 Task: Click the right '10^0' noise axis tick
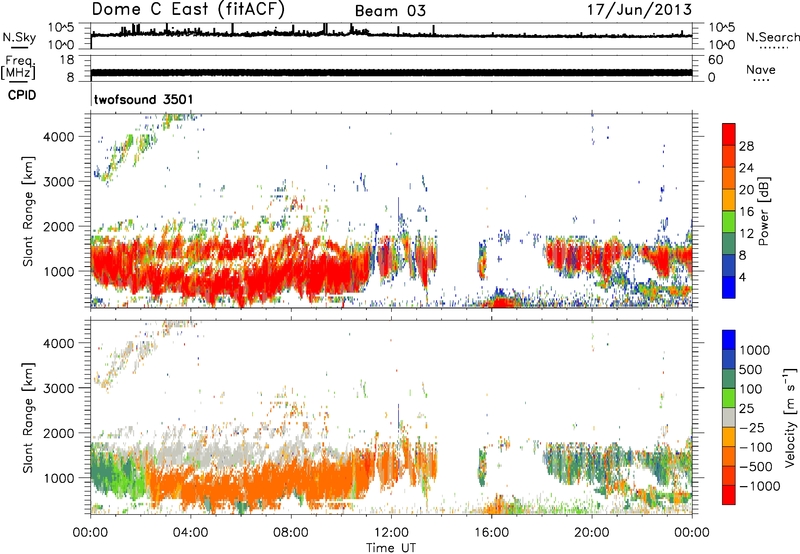click(x=721, y=45)
